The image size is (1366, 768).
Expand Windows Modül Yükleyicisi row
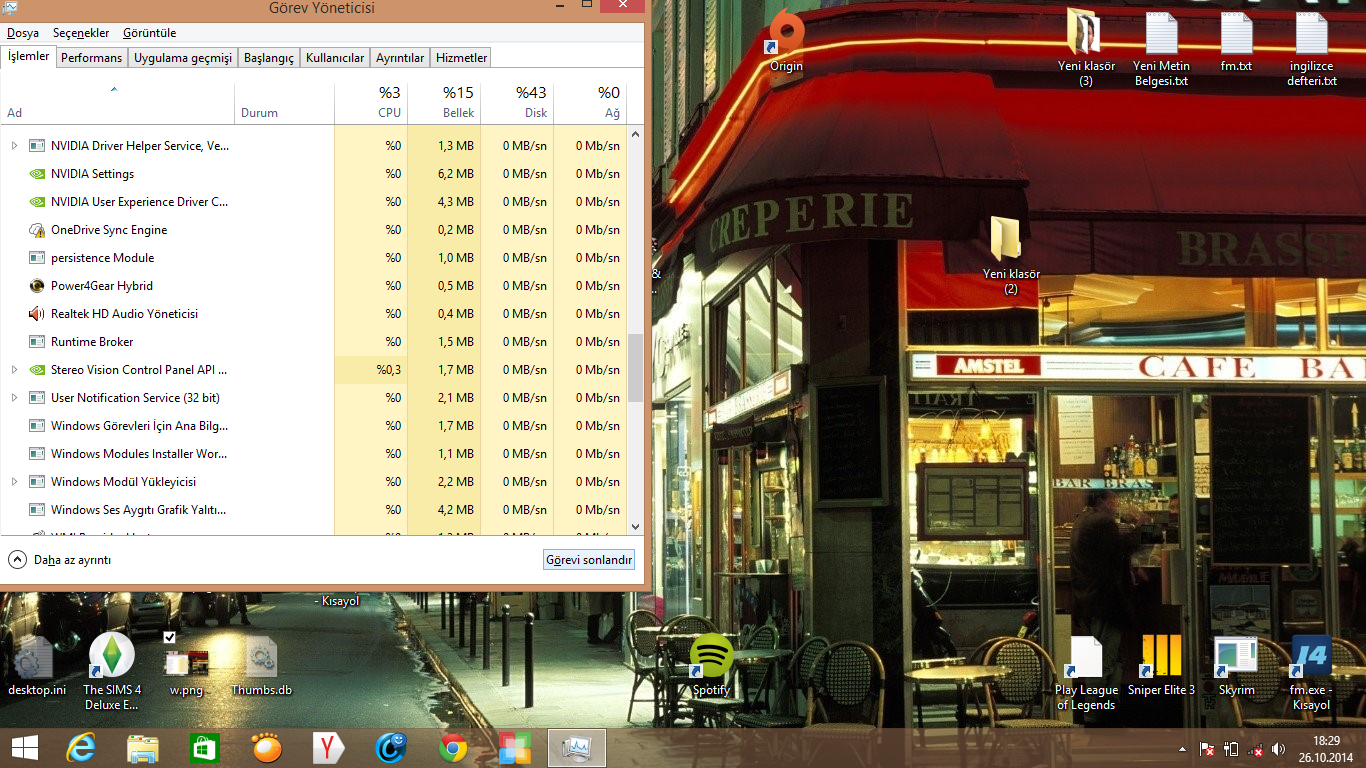click(14, 482)
